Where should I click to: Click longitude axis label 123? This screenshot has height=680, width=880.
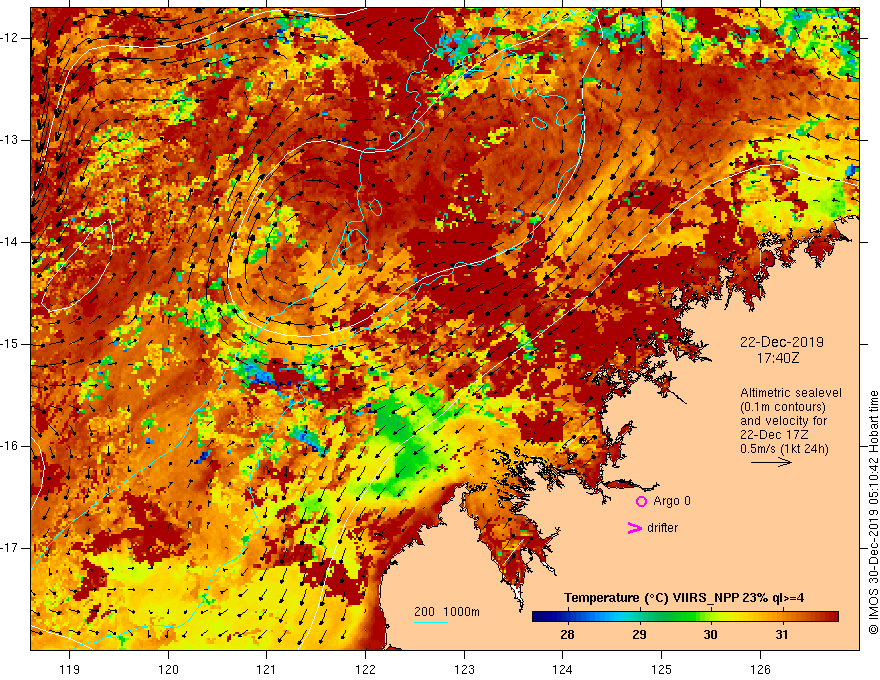tap(464, 669)
